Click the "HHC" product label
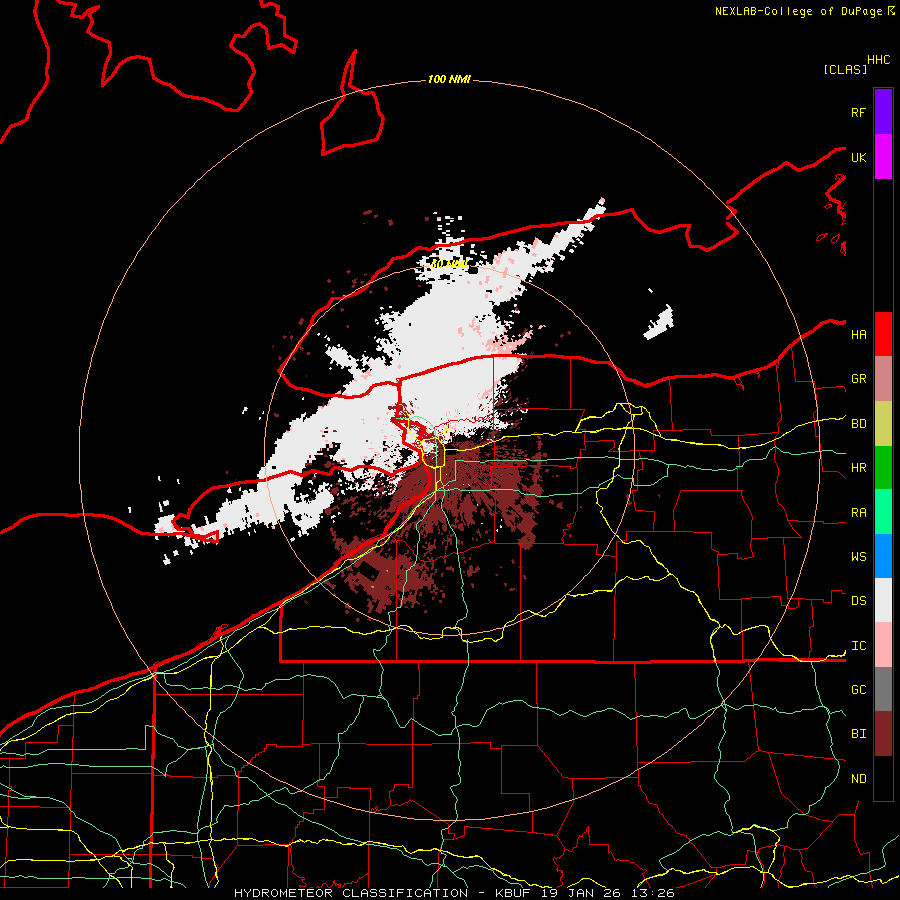This screenshot has height=900, width=900. pyautogui.click(x=879, y=60)
